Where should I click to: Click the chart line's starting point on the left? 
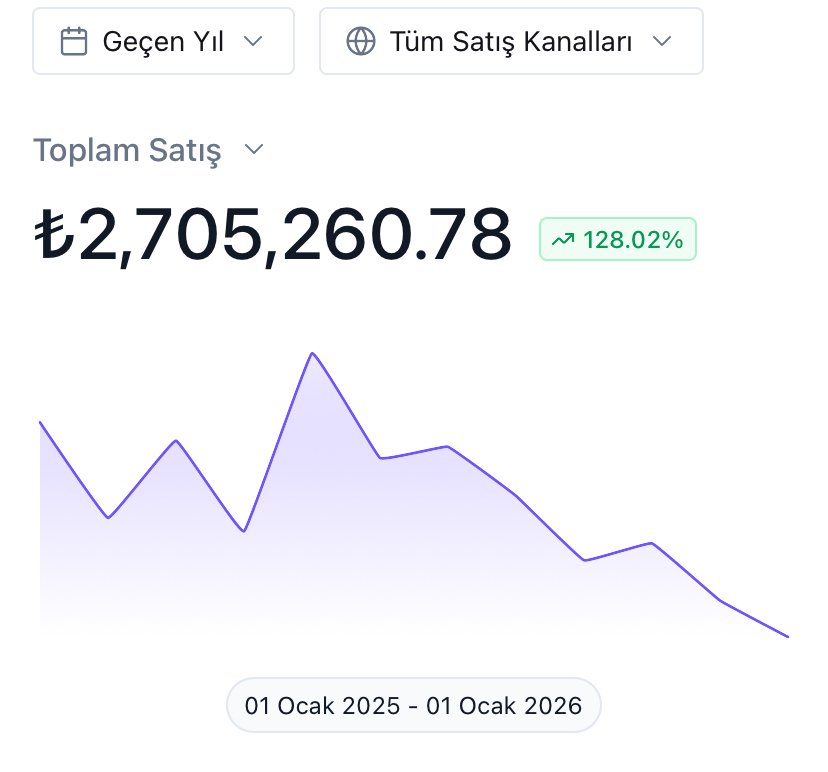tap(40, 422)
